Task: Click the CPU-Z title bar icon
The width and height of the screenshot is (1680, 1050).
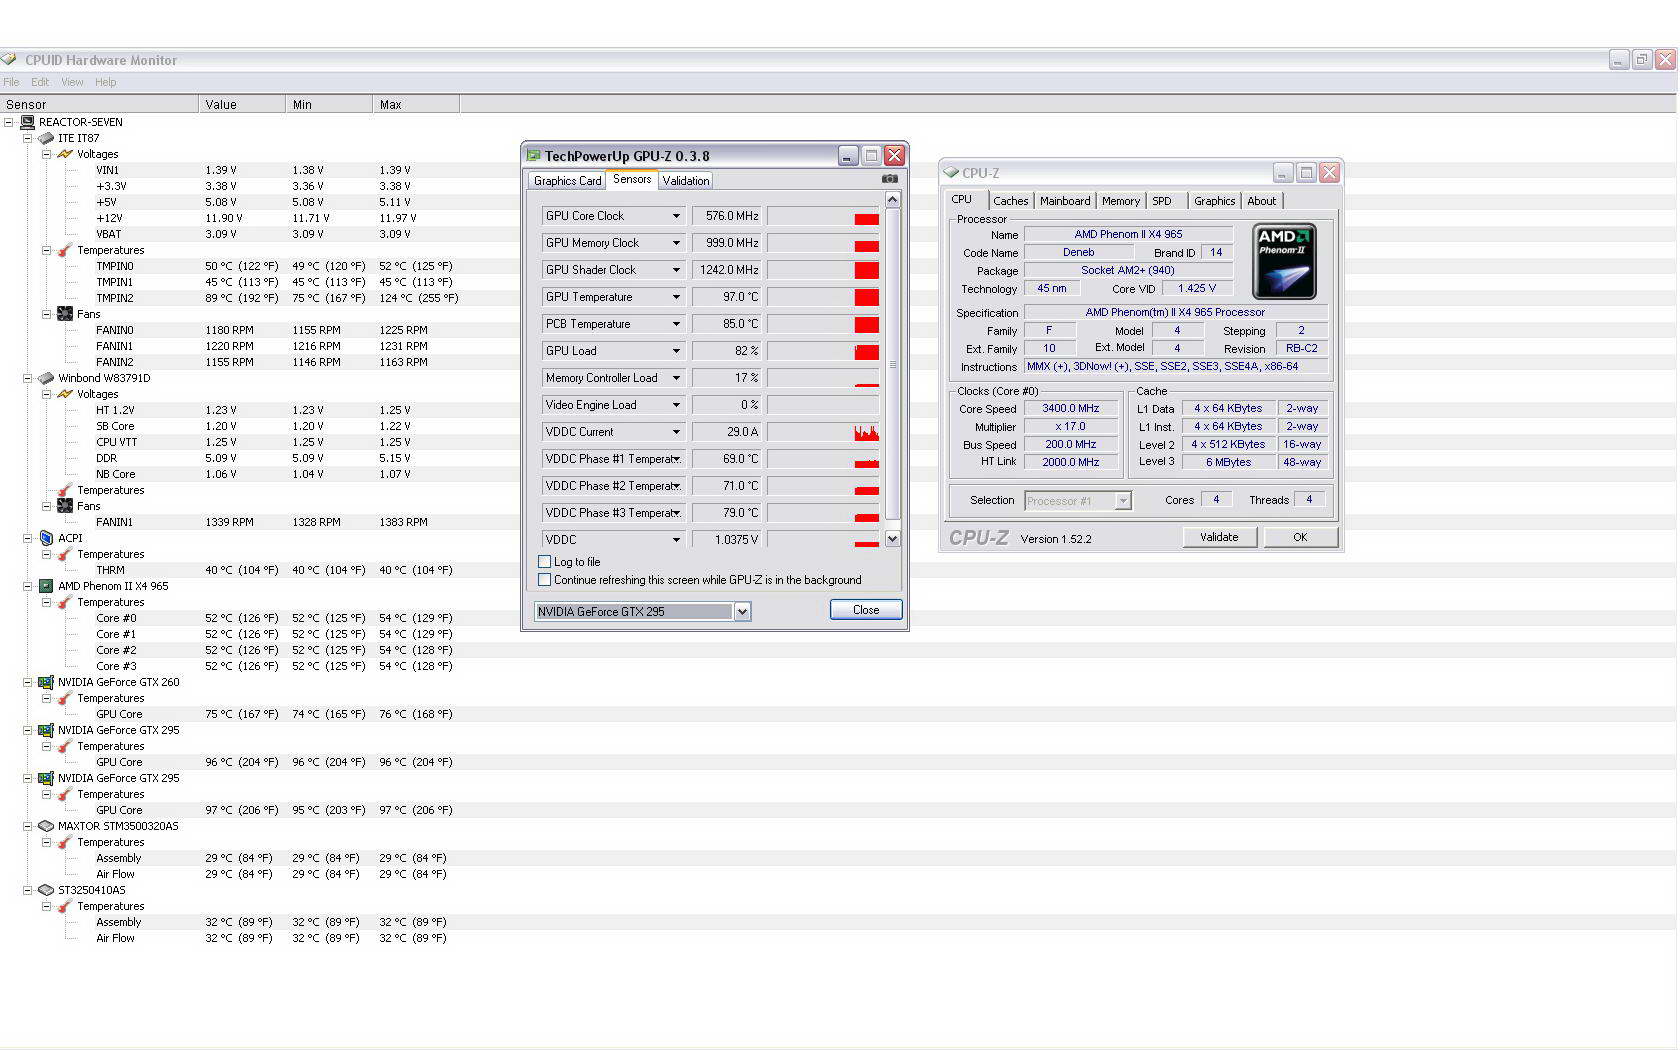Action: point(951,173)
